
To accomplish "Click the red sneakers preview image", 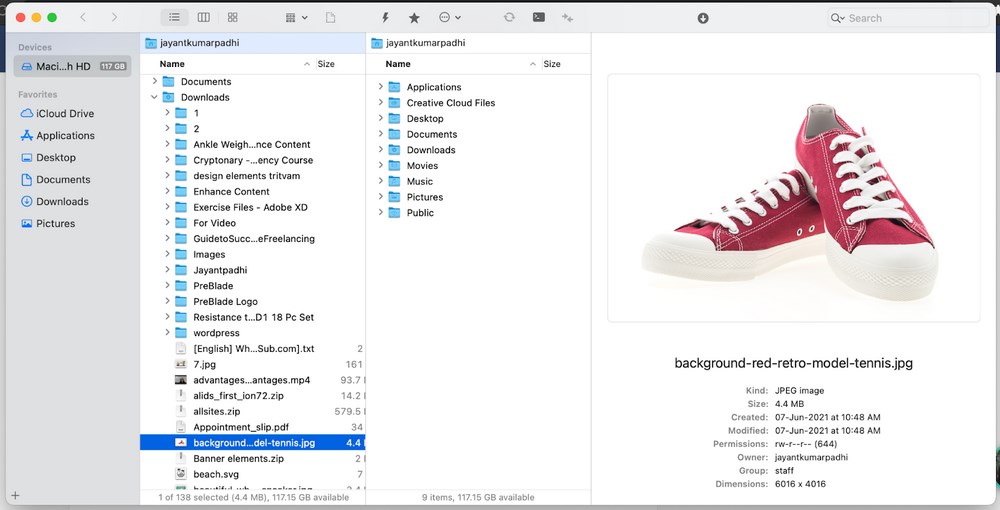I will [x=793, y=198].
